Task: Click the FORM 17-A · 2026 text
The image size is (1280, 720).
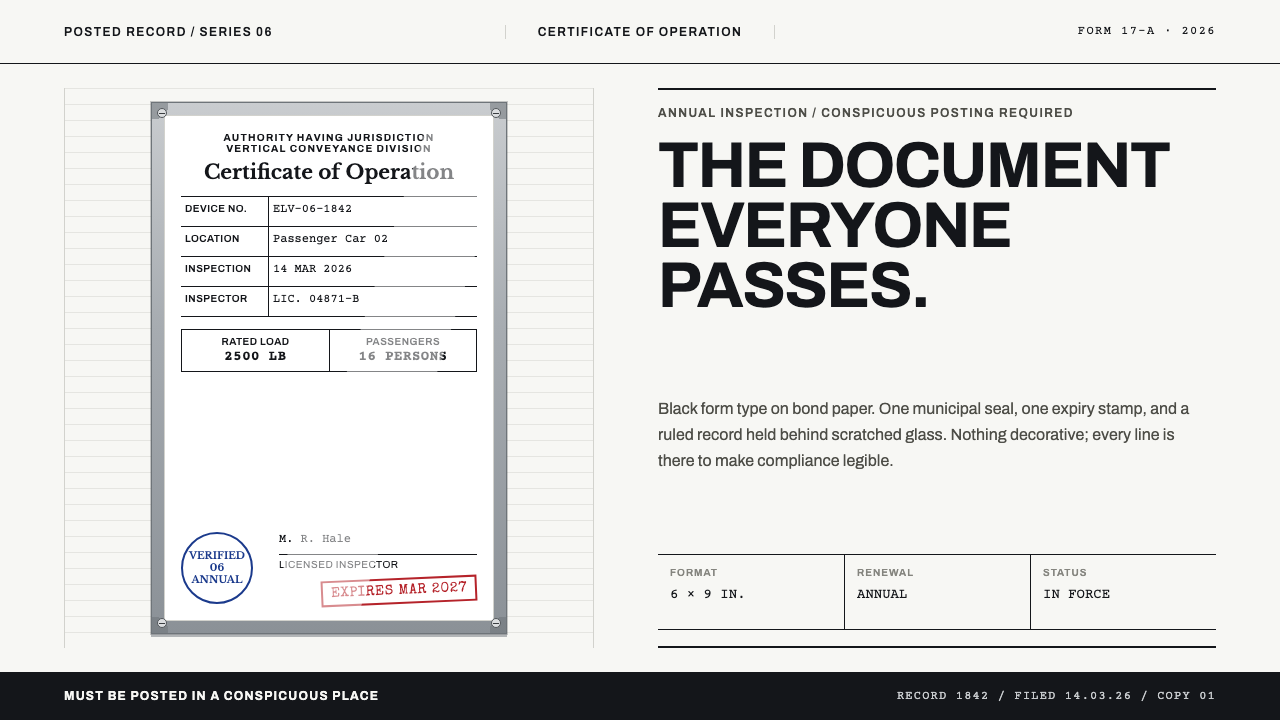Action: tap(1146, 31)
